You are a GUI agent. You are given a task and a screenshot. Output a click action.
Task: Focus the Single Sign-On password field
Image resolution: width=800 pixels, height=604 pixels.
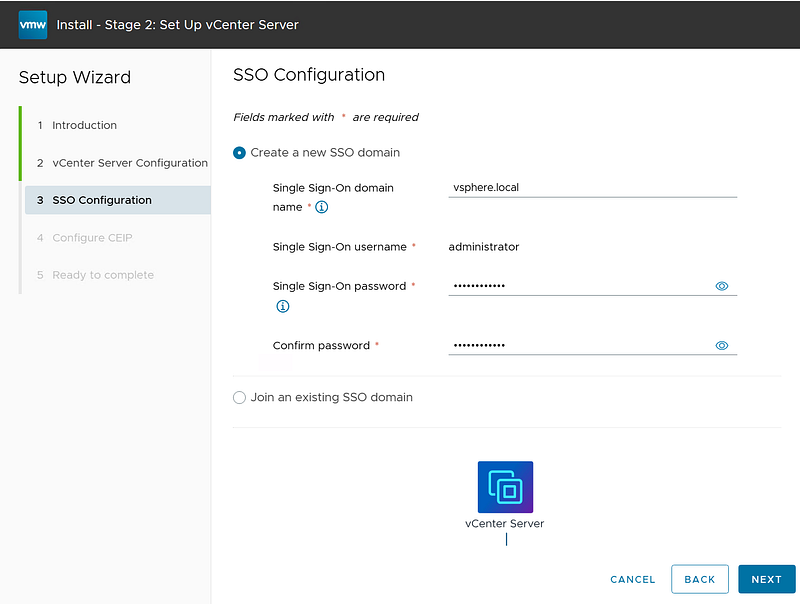coord(578,286)
